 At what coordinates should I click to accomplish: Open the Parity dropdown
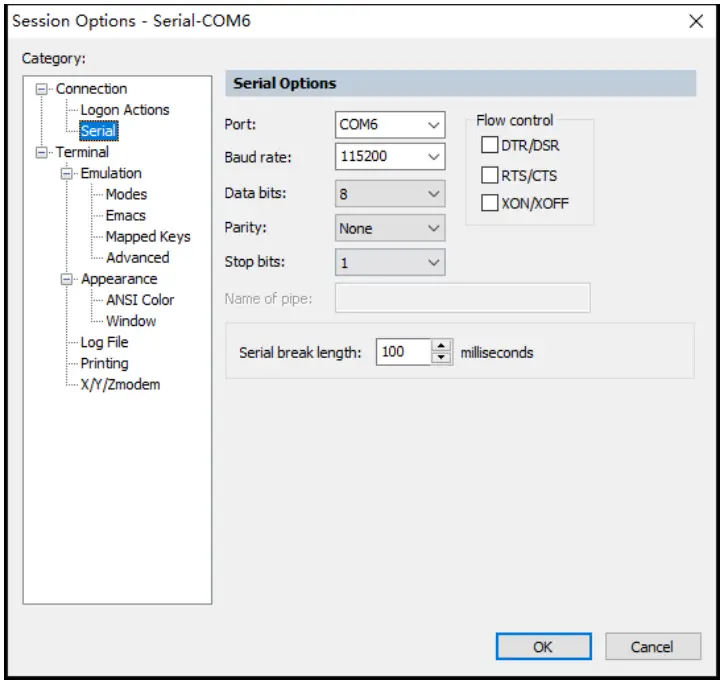click(x=433, y=228)
